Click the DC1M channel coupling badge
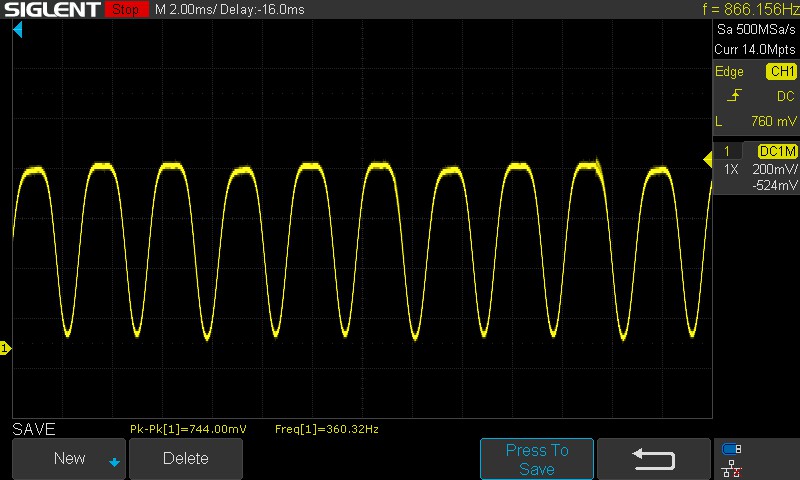The width and height of the screenshot is (800, 480). point(778,151)
